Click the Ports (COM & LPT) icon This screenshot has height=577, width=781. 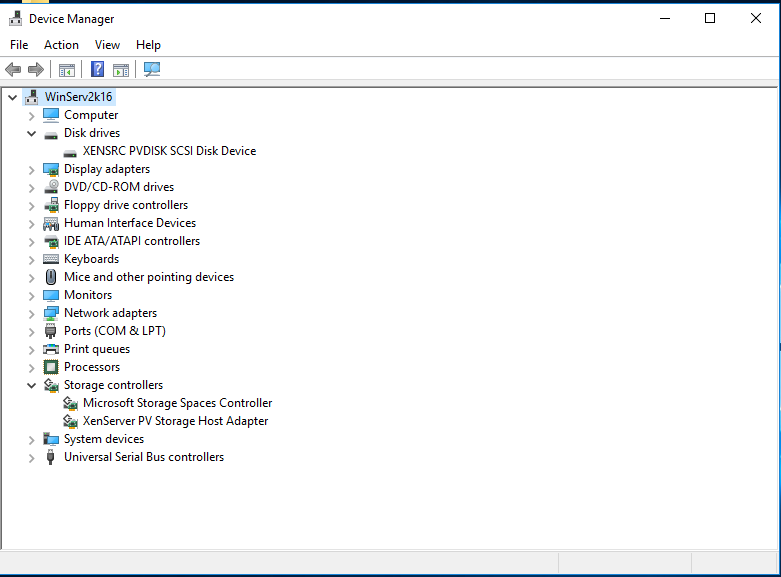pyautogui.click(x=50, y=331)
